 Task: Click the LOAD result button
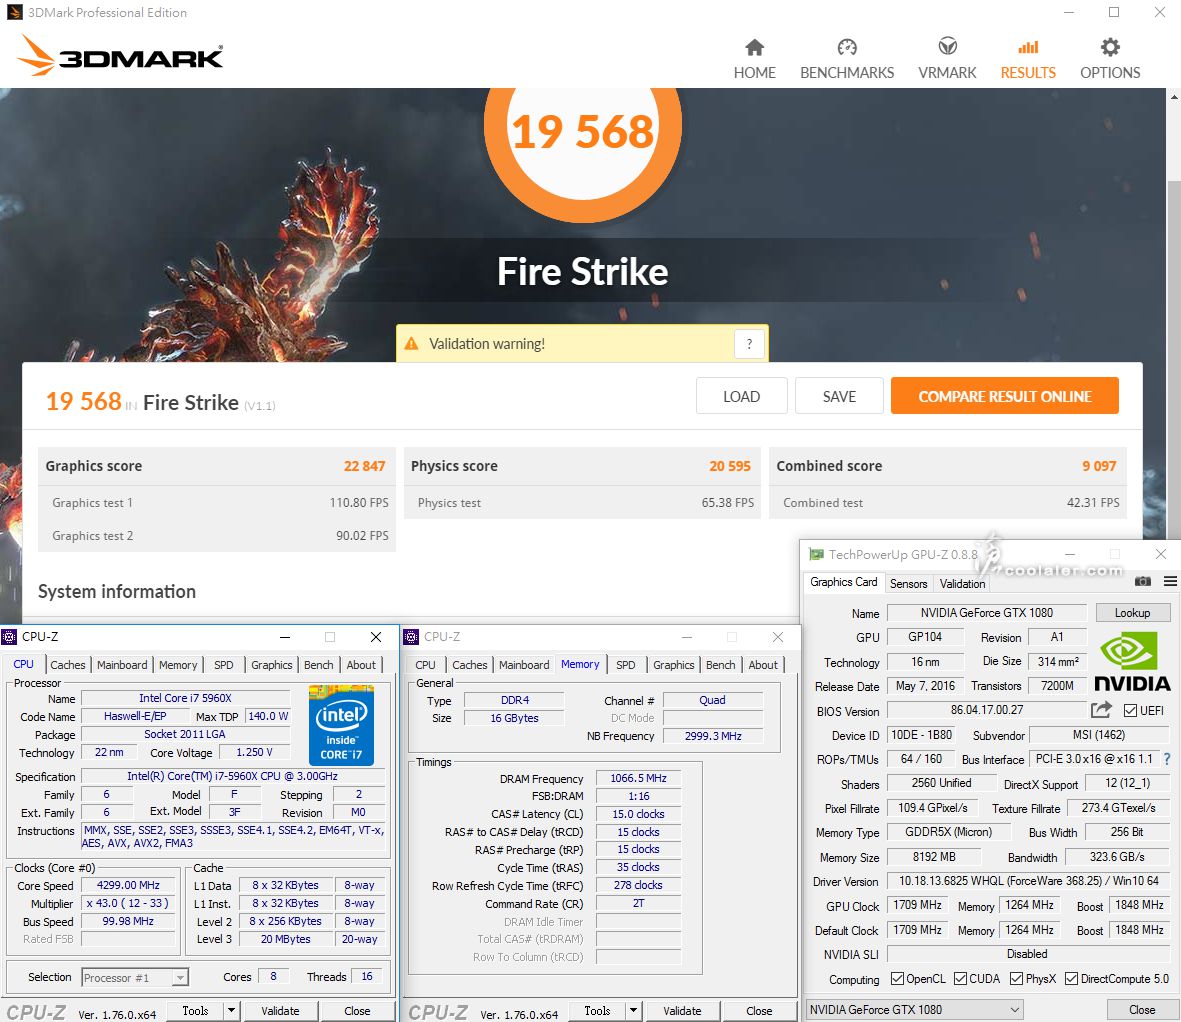pyautogui.click(x=741, y=396)
